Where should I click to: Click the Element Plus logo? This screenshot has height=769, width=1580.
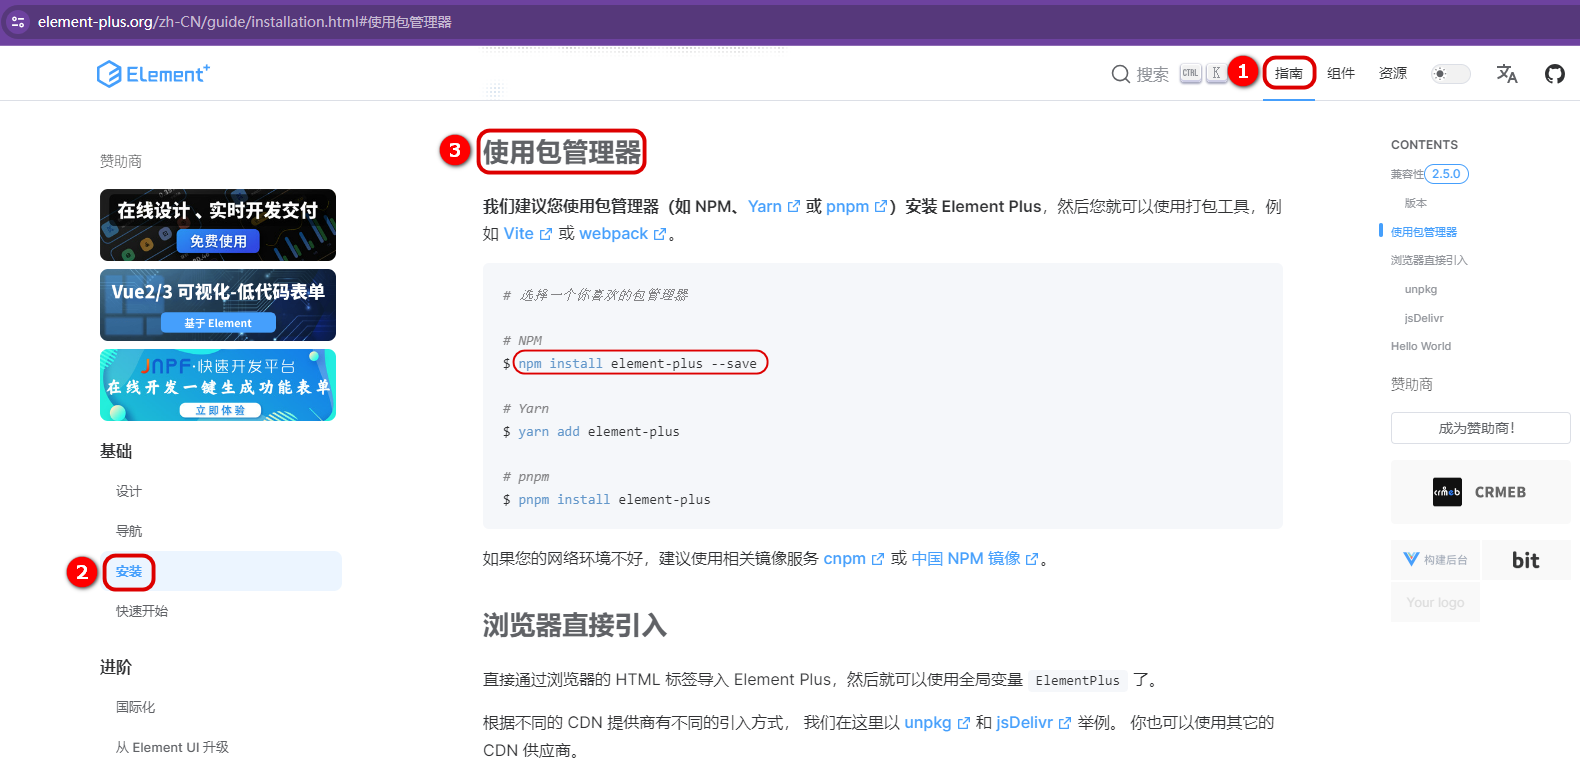(153, 74)
